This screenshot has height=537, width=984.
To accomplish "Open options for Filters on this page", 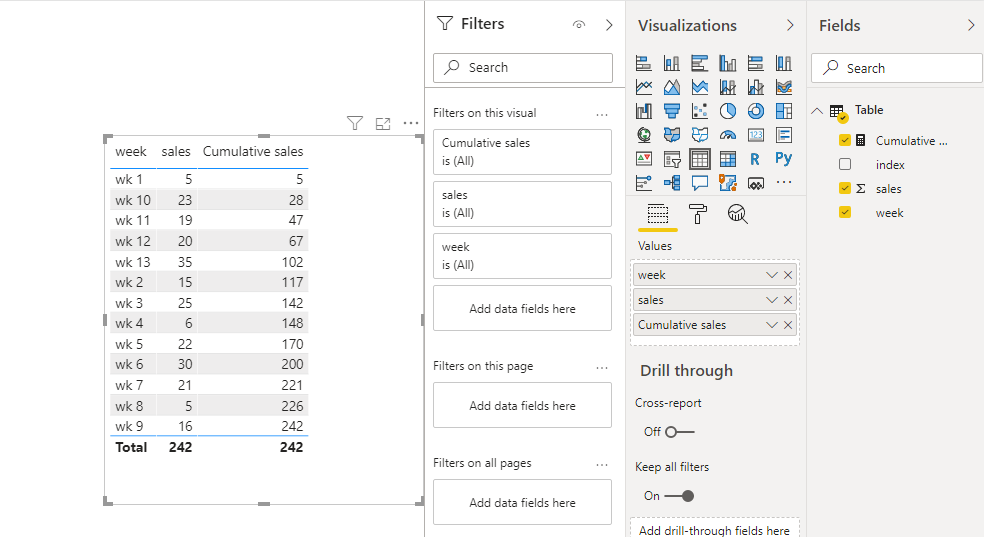I will 602,368.
